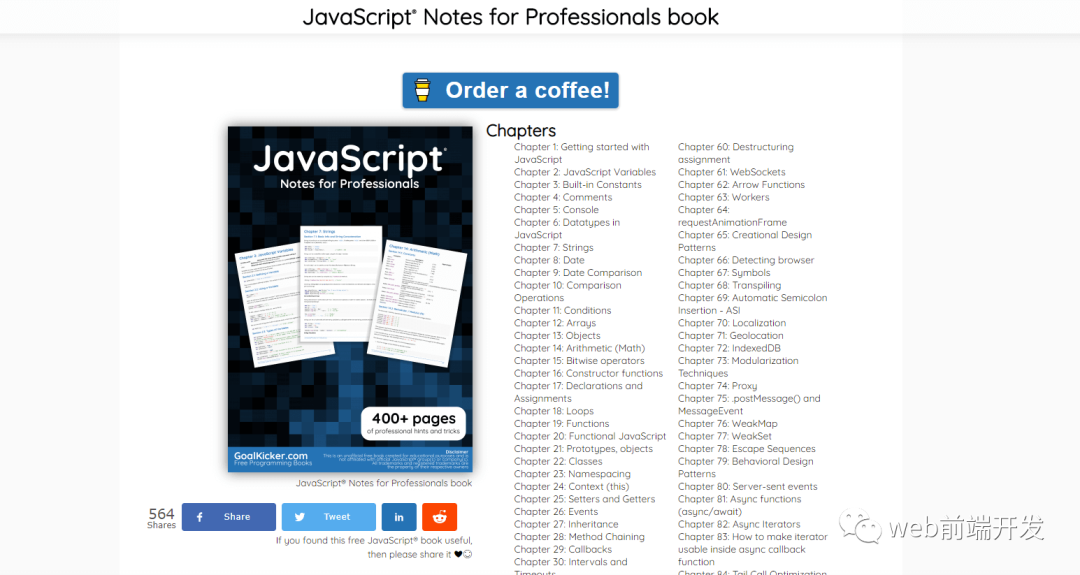Click the page title JavaScript Notes for Professionals book
The width and height of the screenshot is (1080, 575).
[x=510, y=17]
